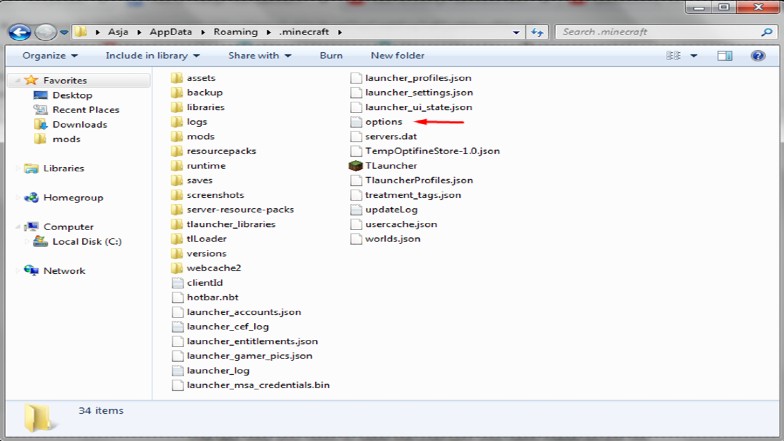Screen dimensions: 784x441
Task: Click the Forward navigation arrow button
Action: [x=46, y=32]
